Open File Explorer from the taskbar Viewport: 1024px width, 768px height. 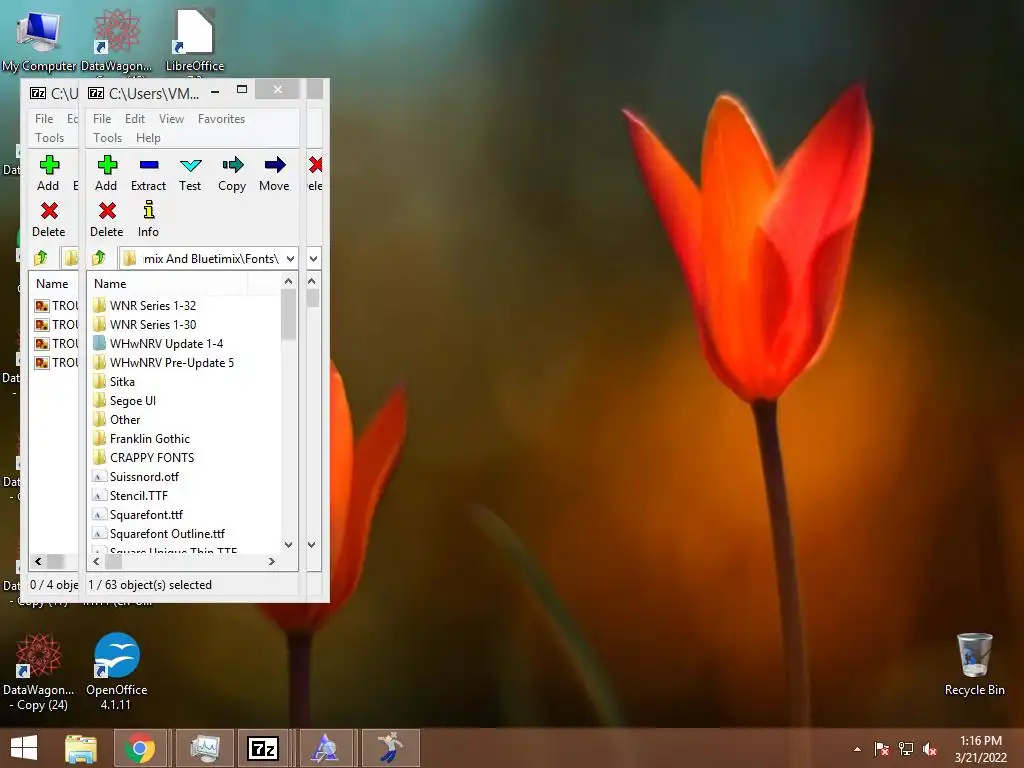(x=81, y=748)
